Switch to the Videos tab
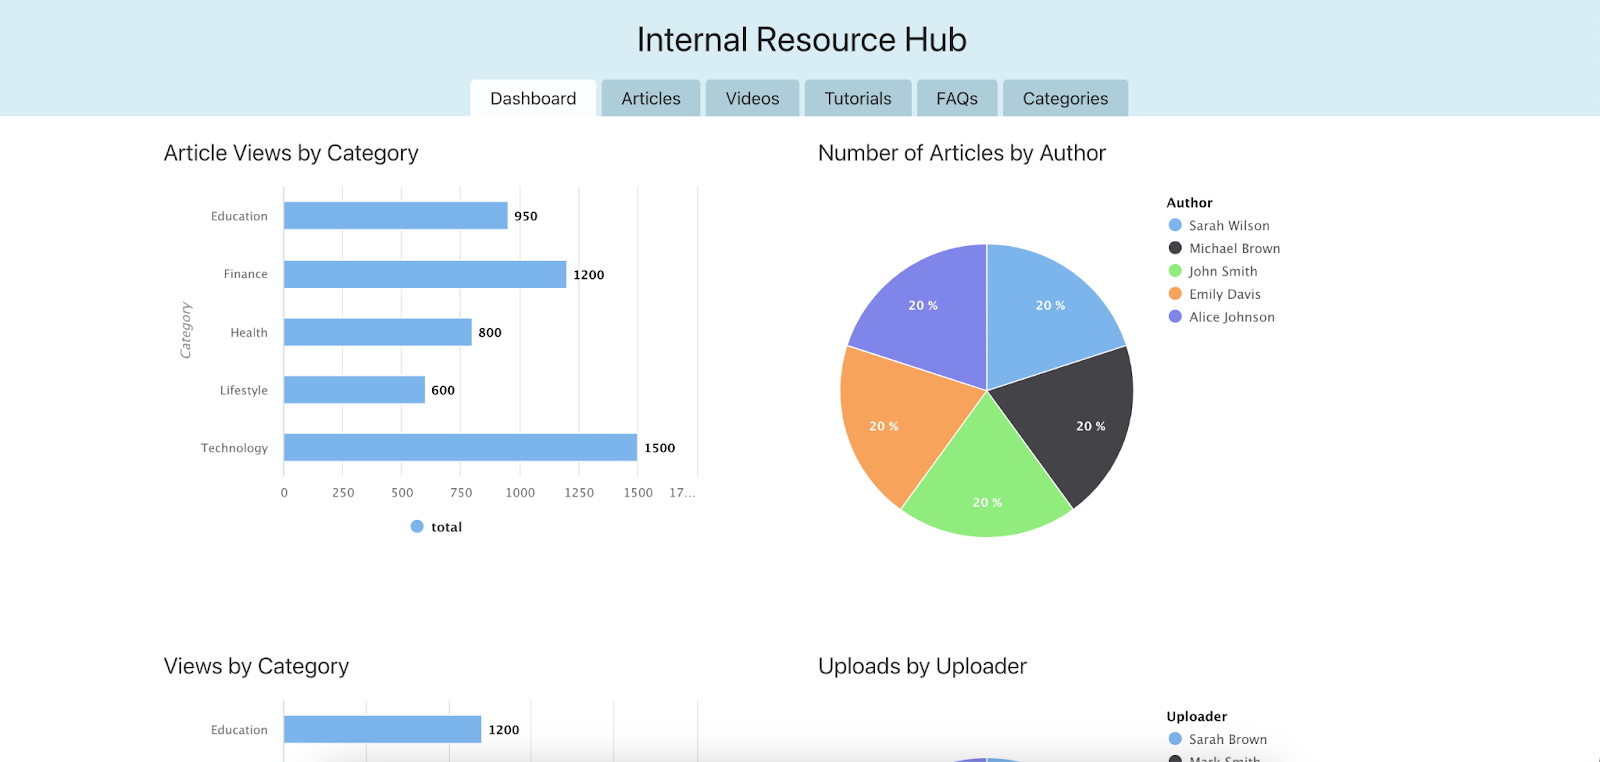 [x=752, y=99]
